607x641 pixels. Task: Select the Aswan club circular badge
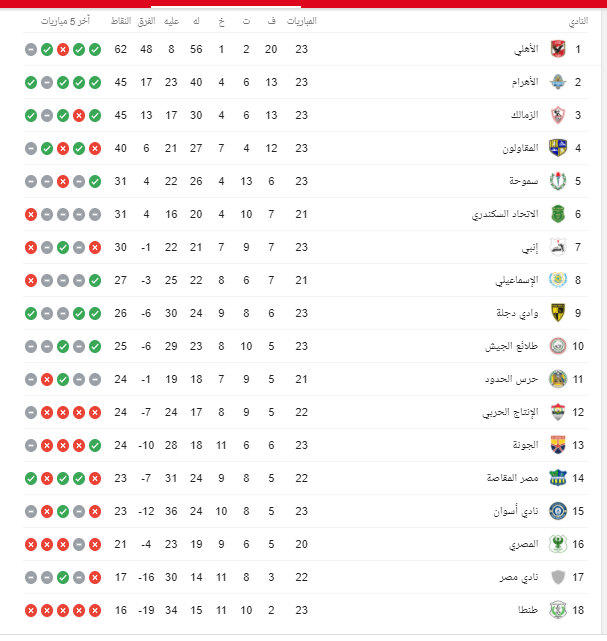[558, 511]
